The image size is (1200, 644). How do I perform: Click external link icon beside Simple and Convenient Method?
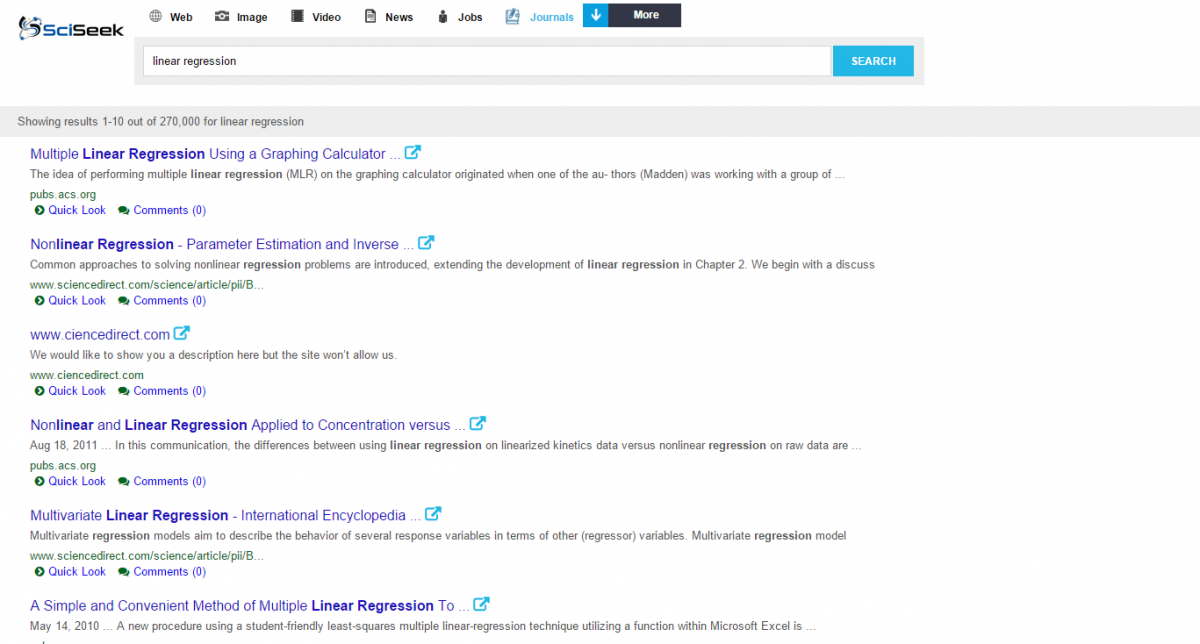coord(481,604)
